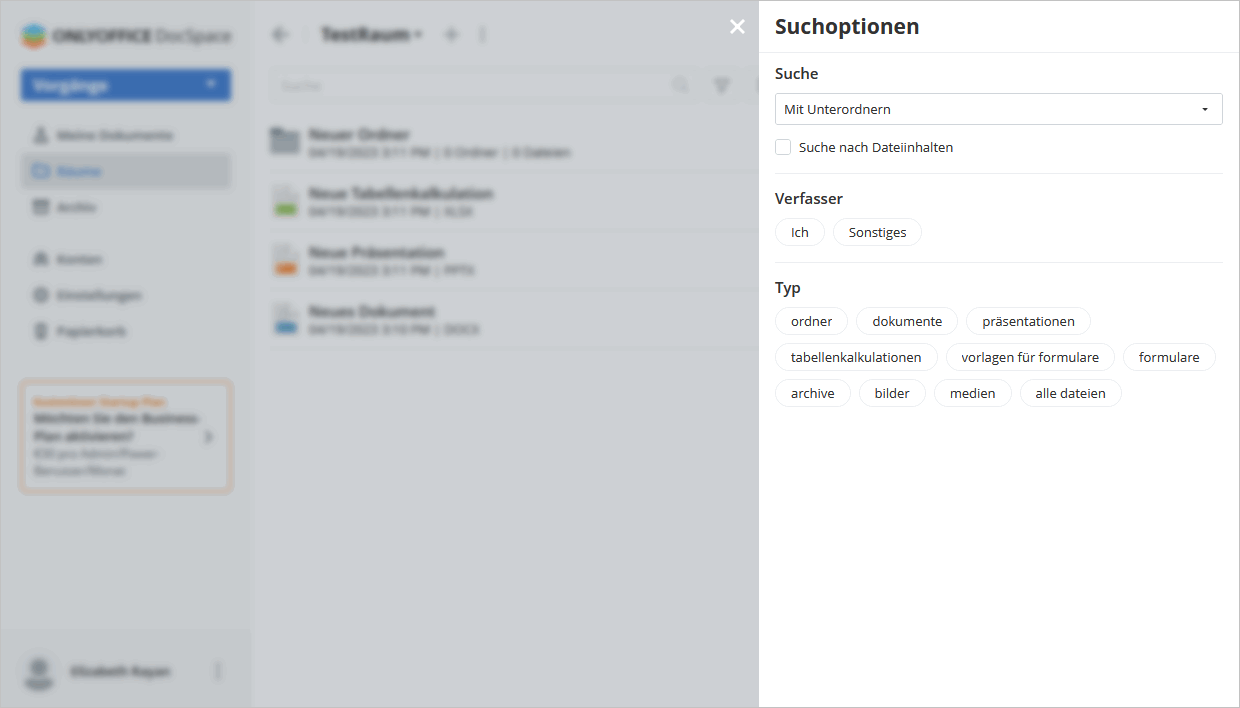Open the Vorgänge actions dropdown button
The height and width of the screenshot is (708, 1240).
126,85
